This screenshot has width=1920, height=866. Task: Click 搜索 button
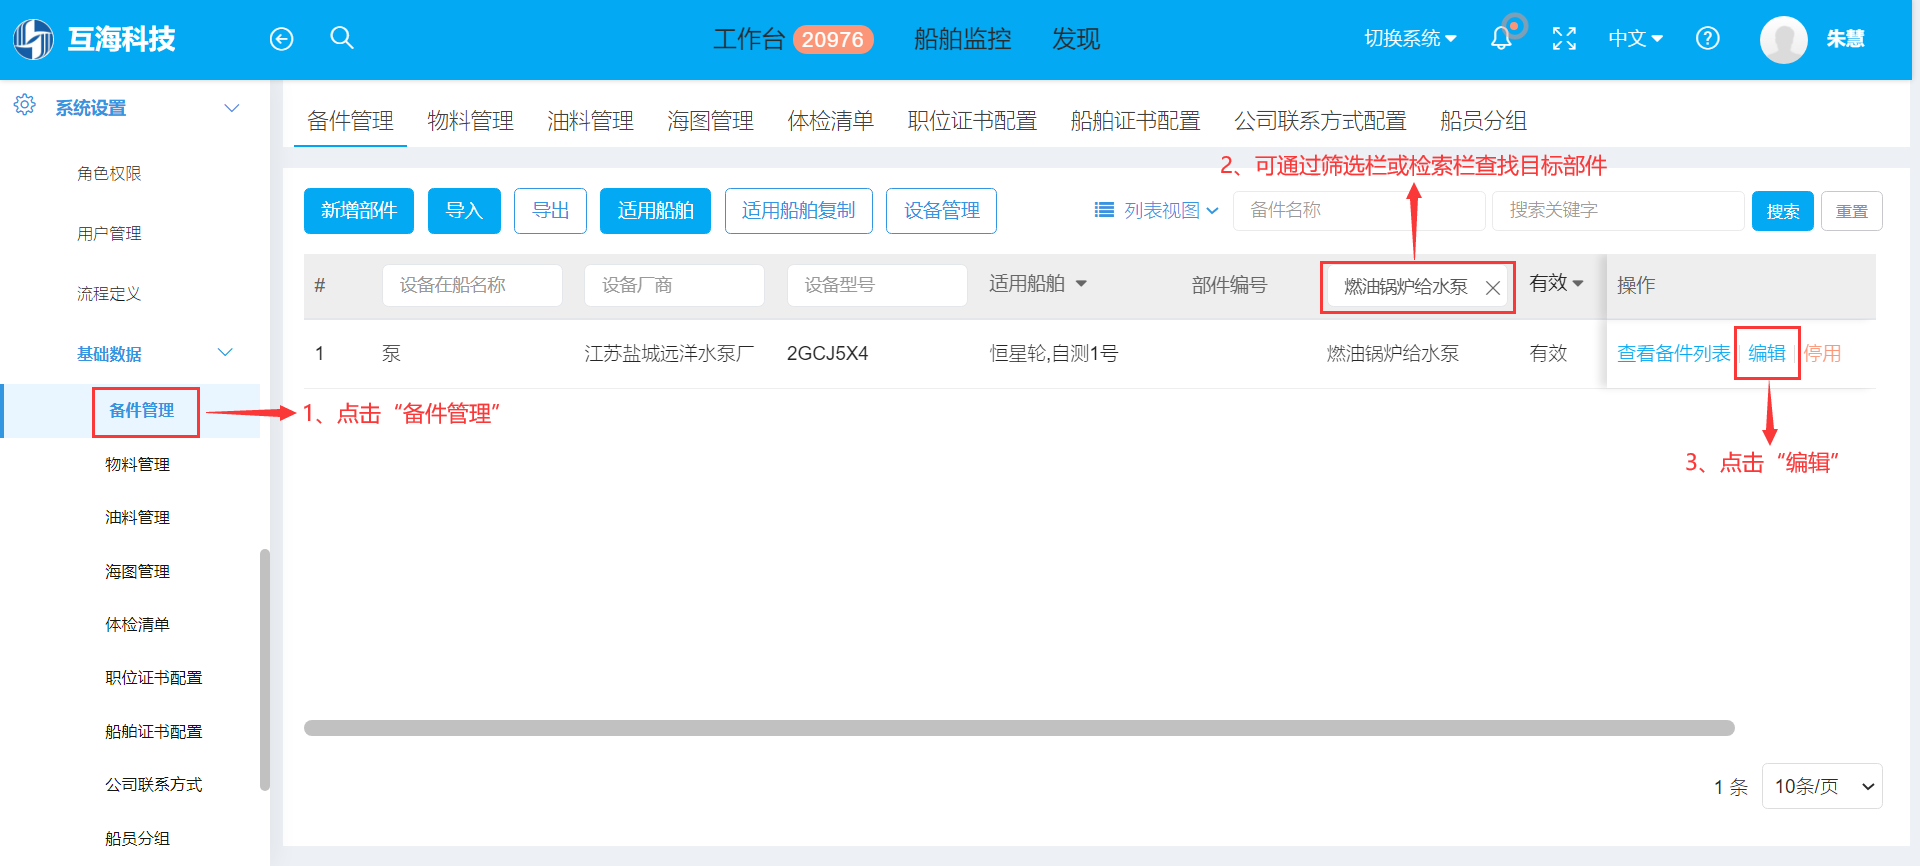[x=1783, y=211]
